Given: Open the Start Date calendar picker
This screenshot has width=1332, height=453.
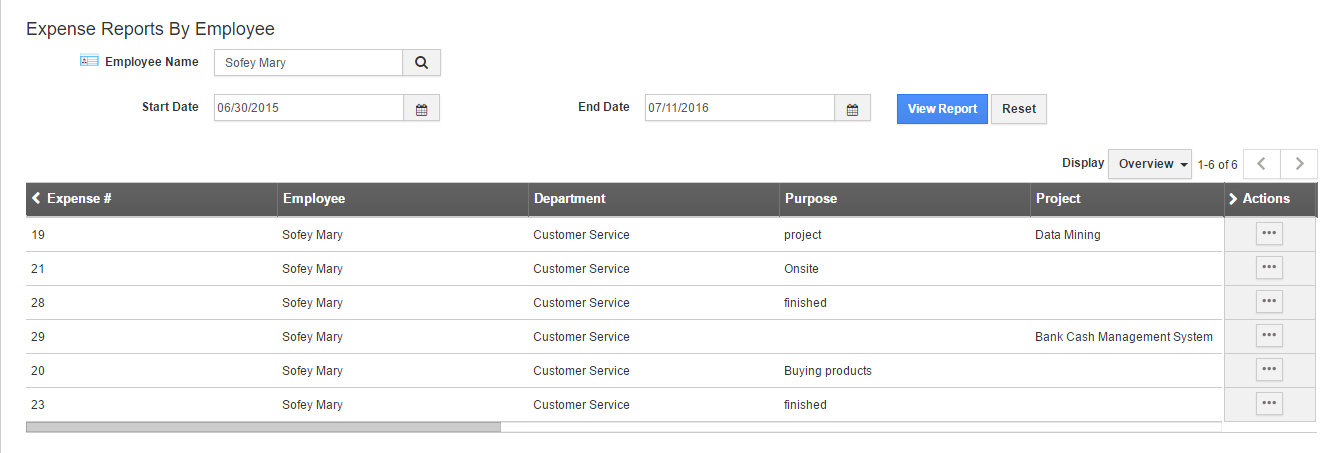Looking at the screenshot, I should click(x=421, y=109).
